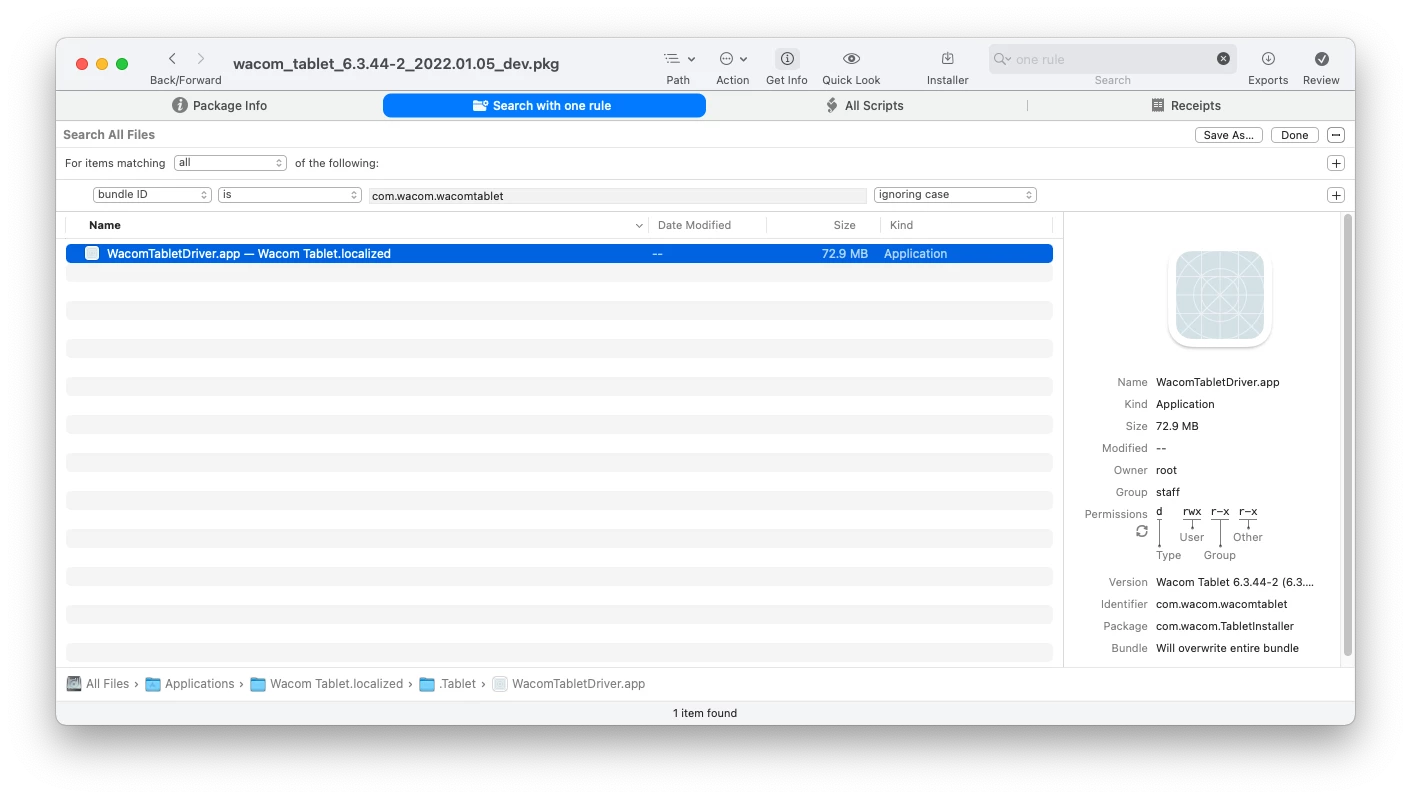This screenshot has width=1411, height=799.
Task: Click the 72.9 MB size cell in list
Action: point(844,254)
